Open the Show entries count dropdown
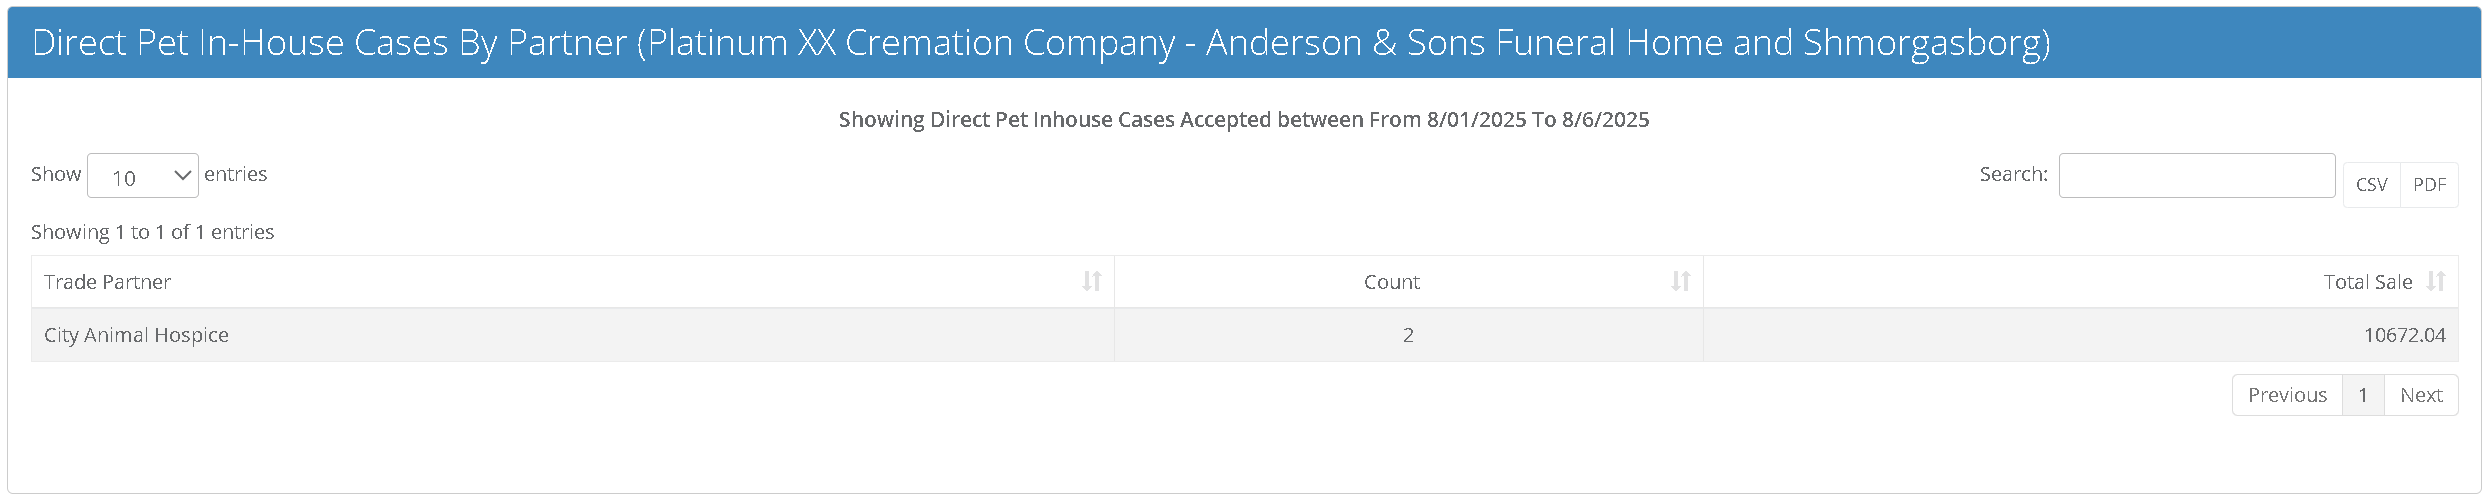2490x498 pixels. (x=143, y=176)
